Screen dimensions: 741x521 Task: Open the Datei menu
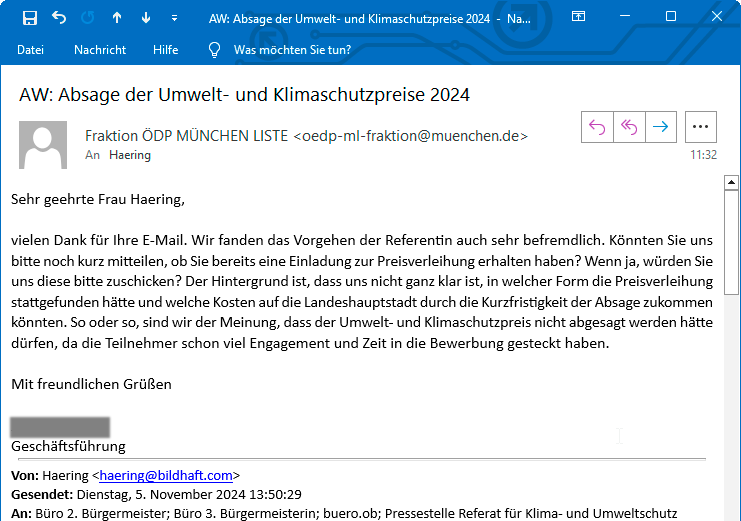click(x=30, y=50)
